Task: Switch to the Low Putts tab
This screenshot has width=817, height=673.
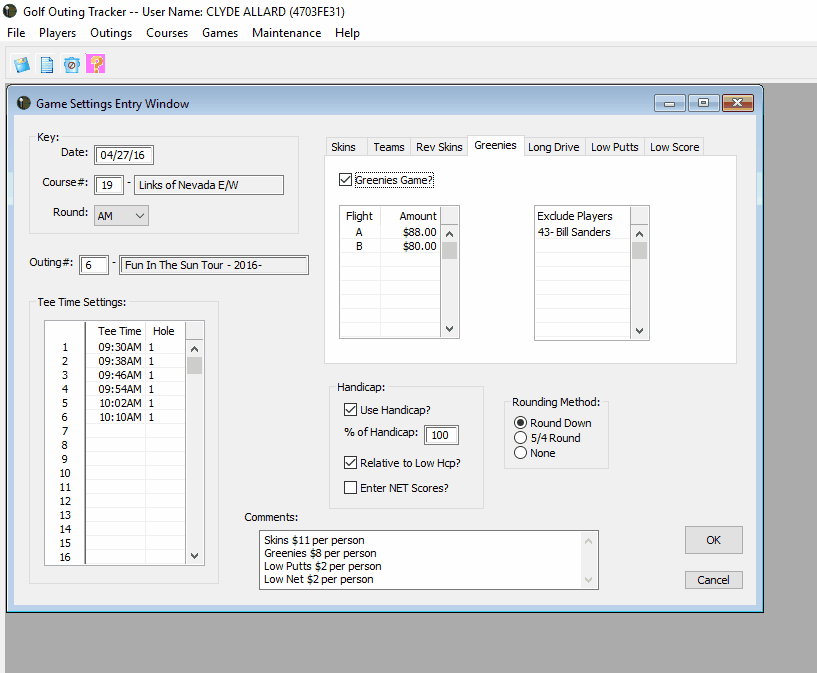Action: point(614,147)
